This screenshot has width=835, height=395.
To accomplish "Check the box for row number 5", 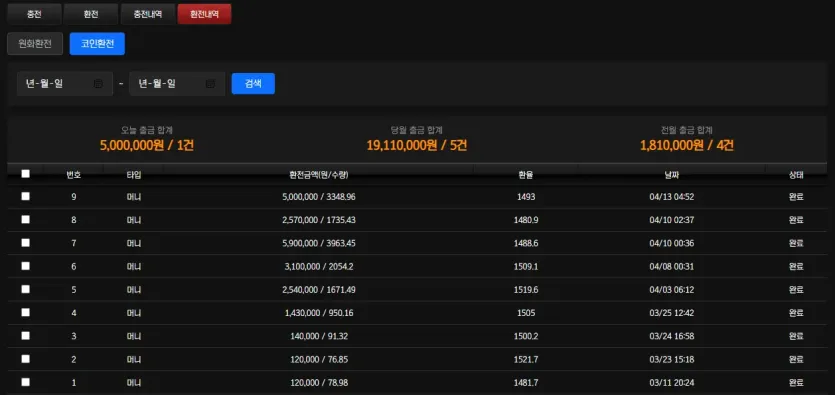I will [x=26, y=289].
